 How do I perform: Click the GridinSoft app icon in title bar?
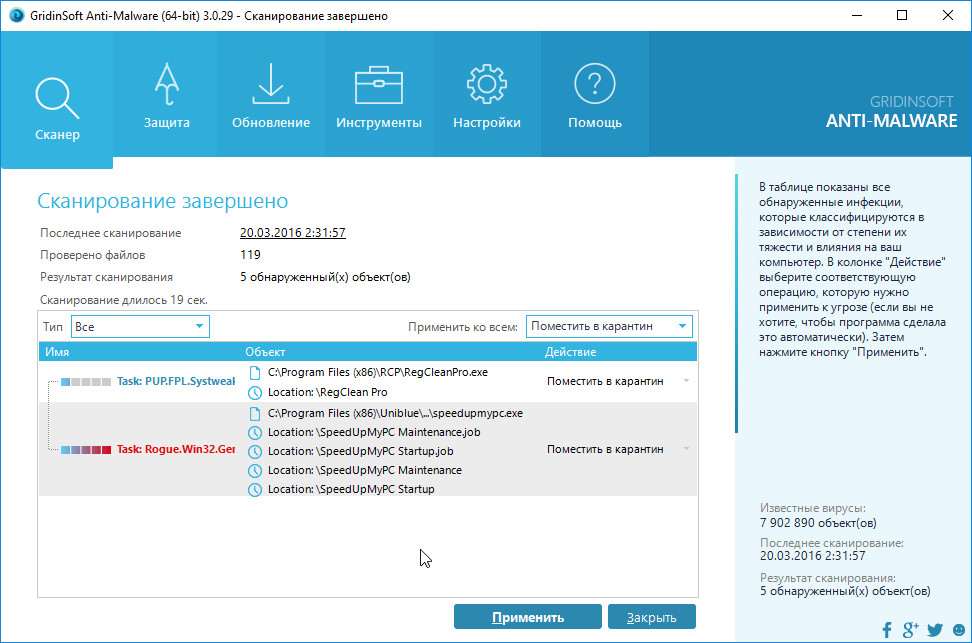(x=16, y=16)
